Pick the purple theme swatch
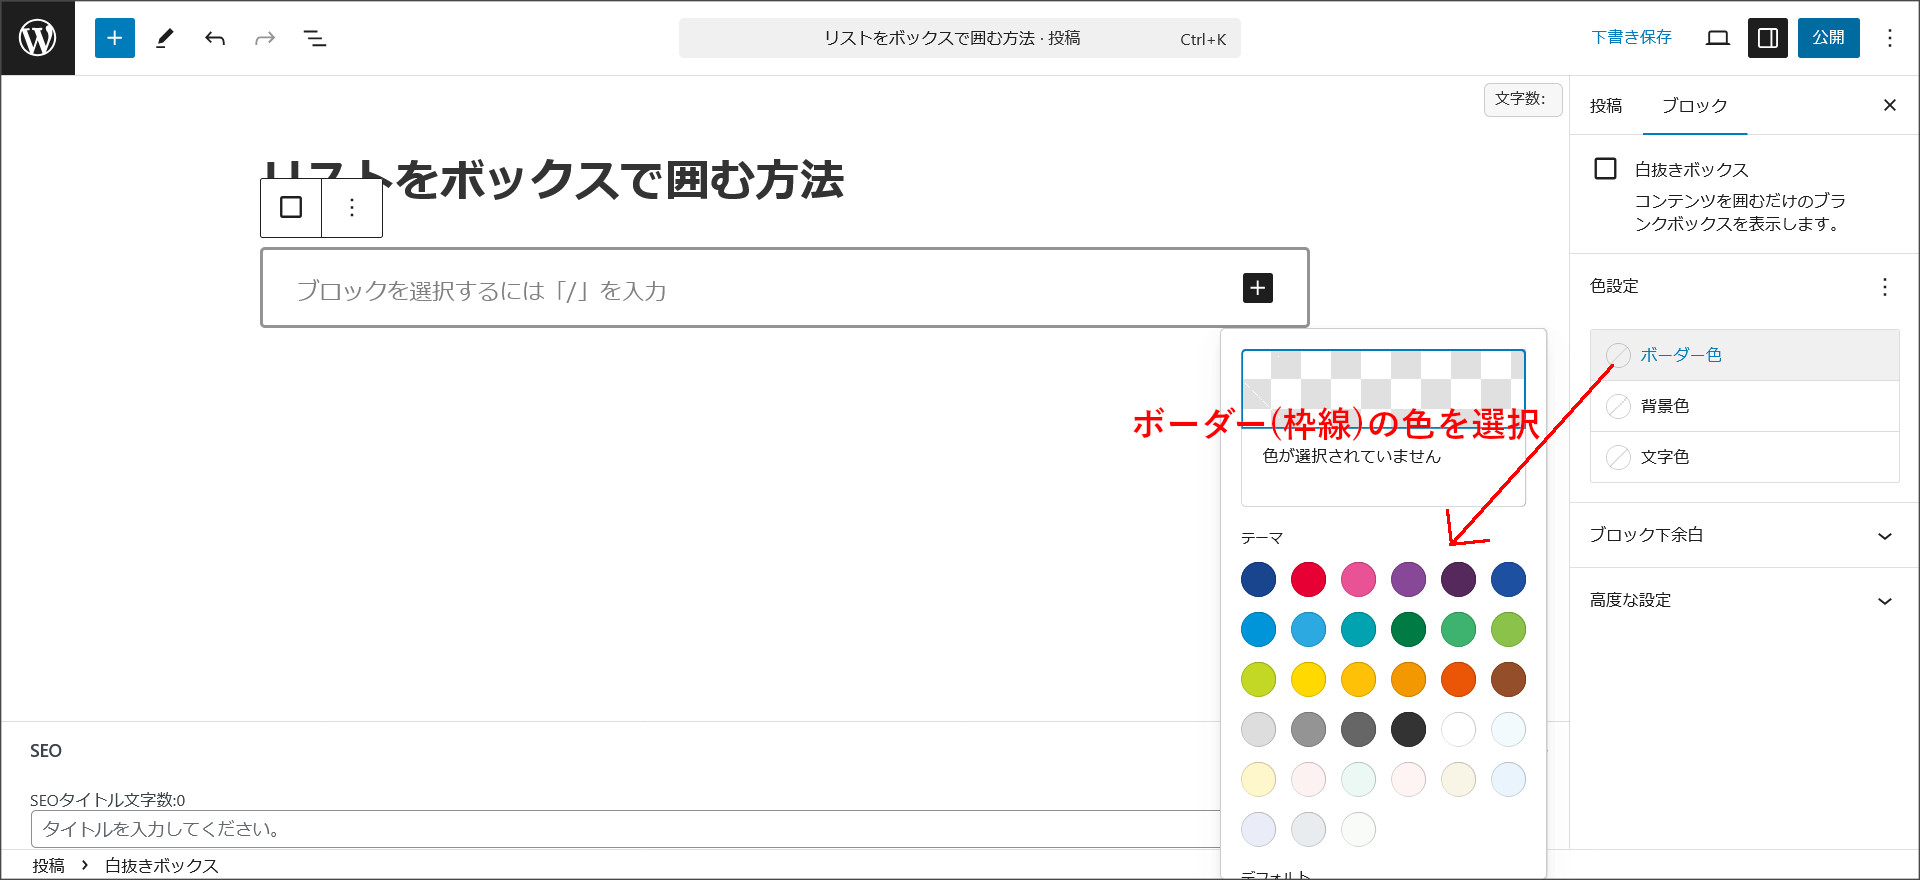Screen dimensions: 1920x880 tap(1408, 579)
